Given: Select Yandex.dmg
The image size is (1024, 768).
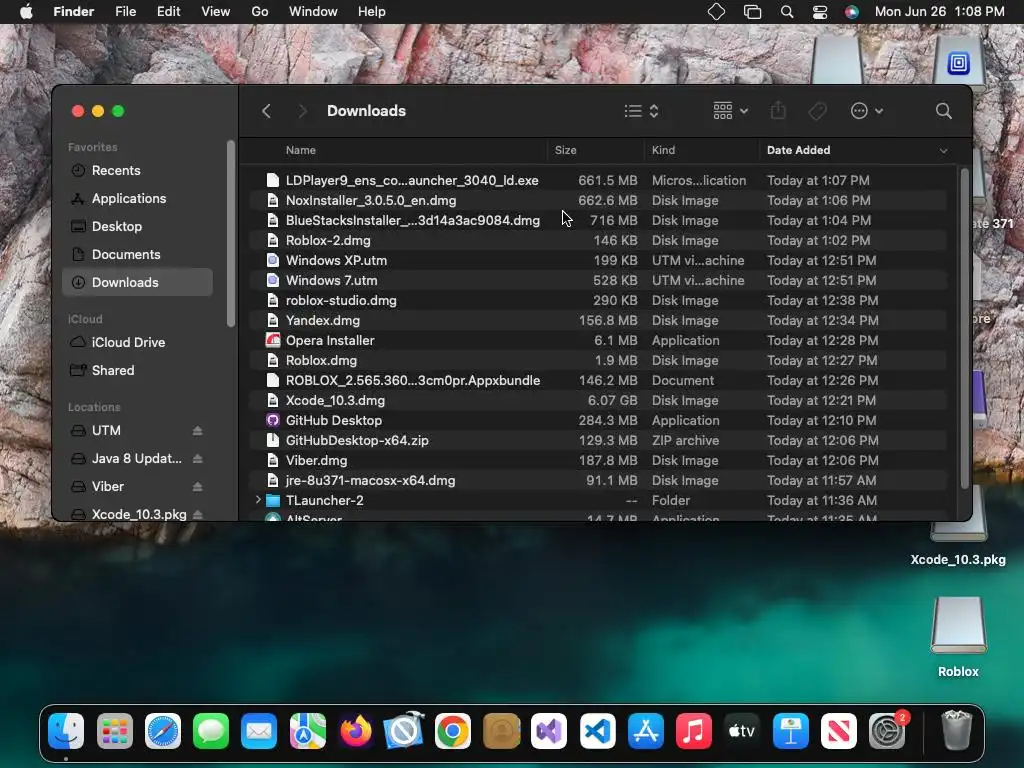Looking at the screenshot, I should pyautogui.click(x=599, y=321).
